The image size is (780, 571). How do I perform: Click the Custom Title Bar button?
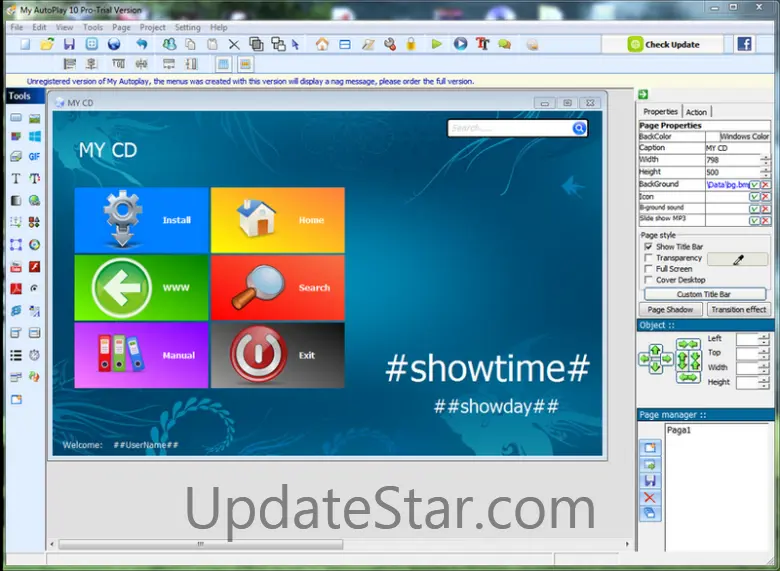[704, 294]
